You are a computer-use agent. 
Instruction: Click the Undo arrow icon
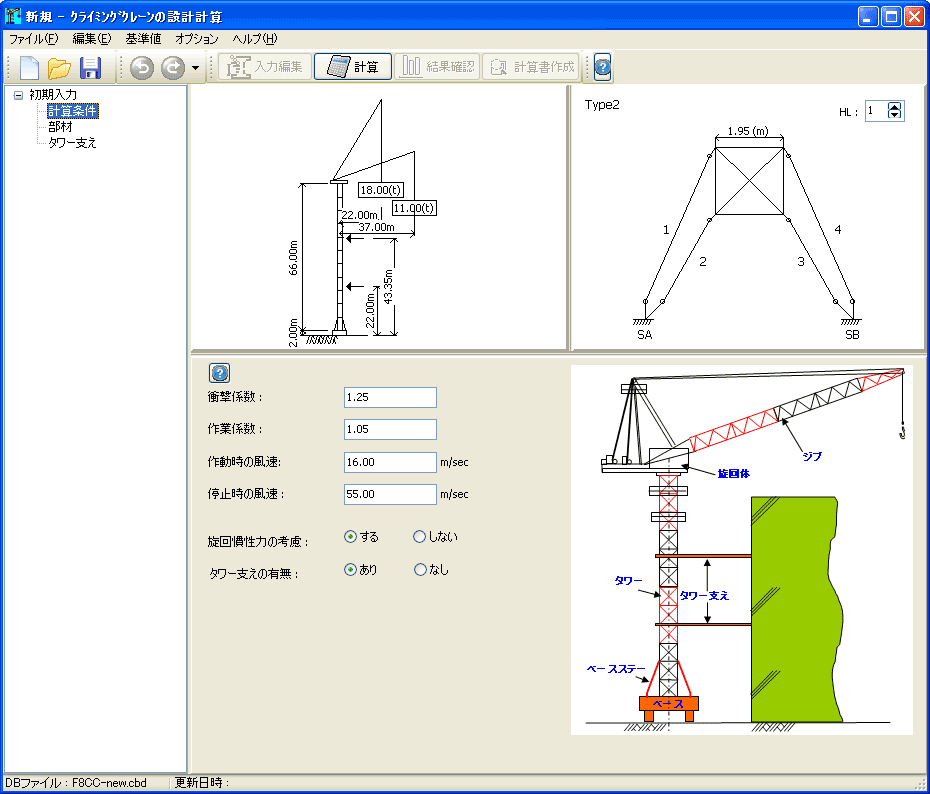pyautogui.click(x=142, y=68)
